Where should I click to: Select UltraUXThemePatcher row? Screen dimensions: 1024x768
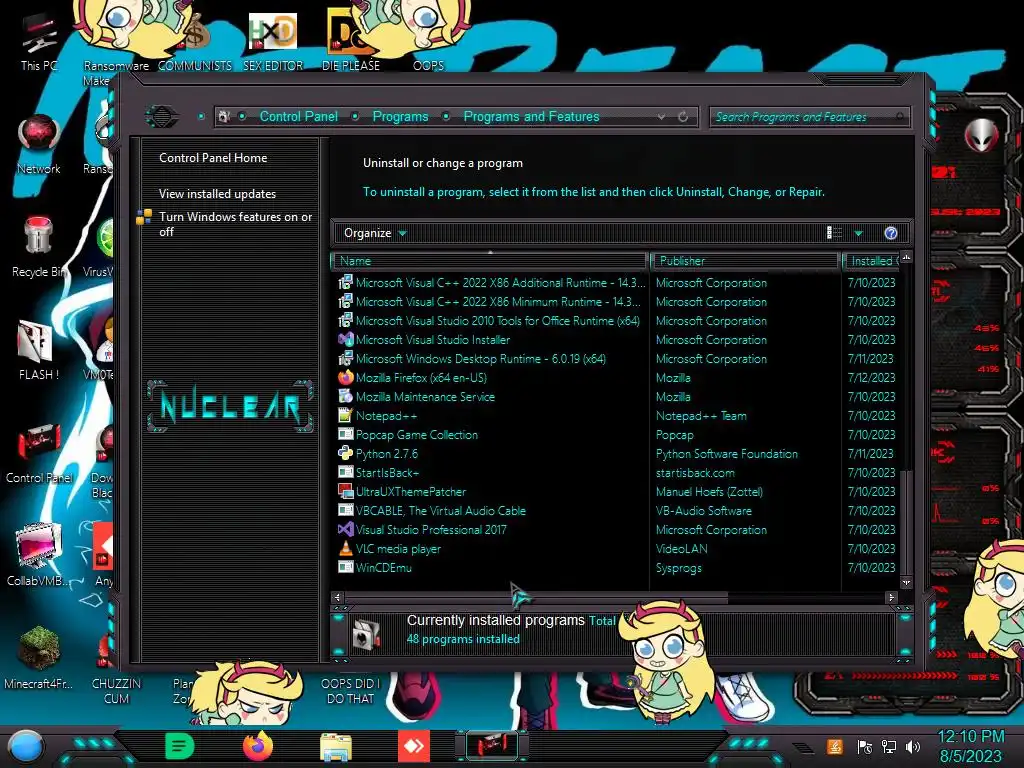tap(617, 491)
